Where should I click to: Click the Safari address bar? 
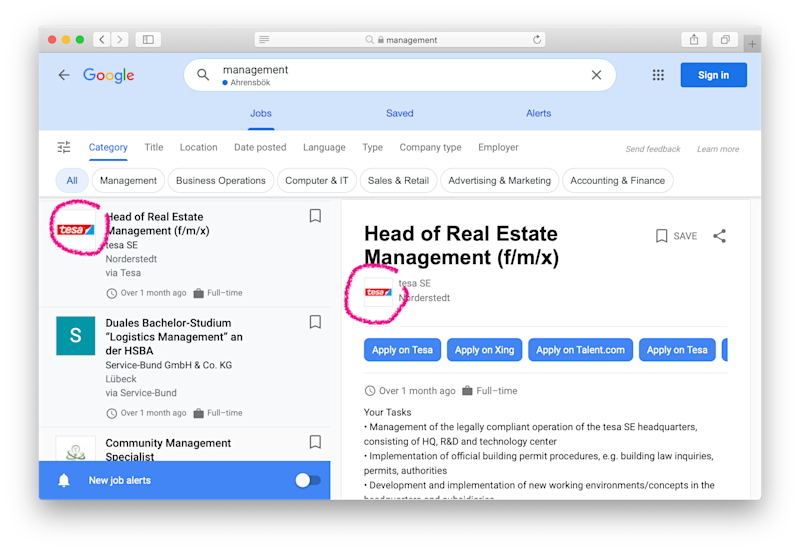coord(400,40)
